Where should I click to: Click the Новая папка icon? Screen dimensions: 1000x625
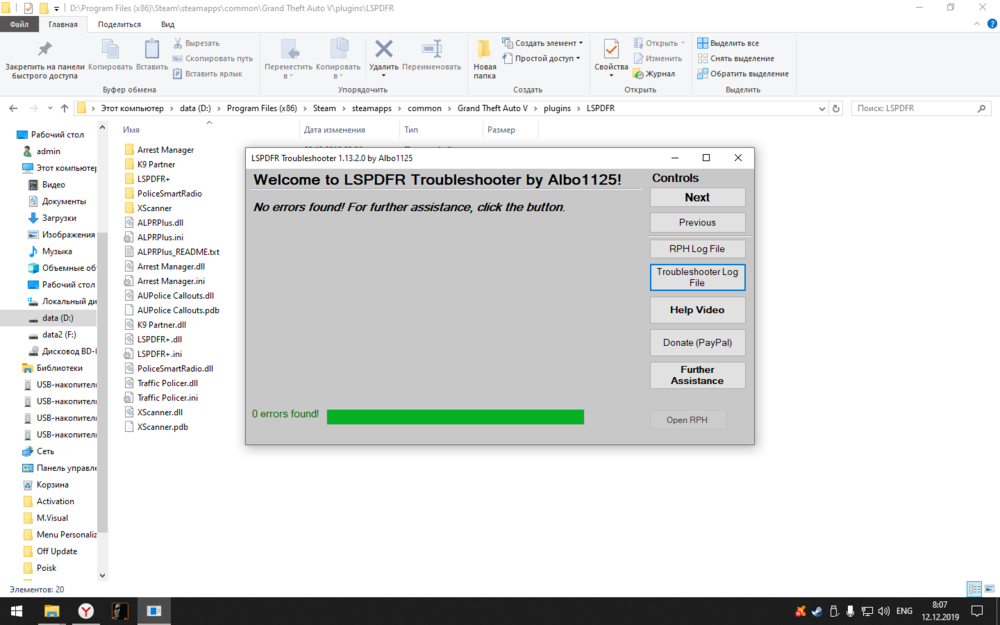(x=484, y=50)
